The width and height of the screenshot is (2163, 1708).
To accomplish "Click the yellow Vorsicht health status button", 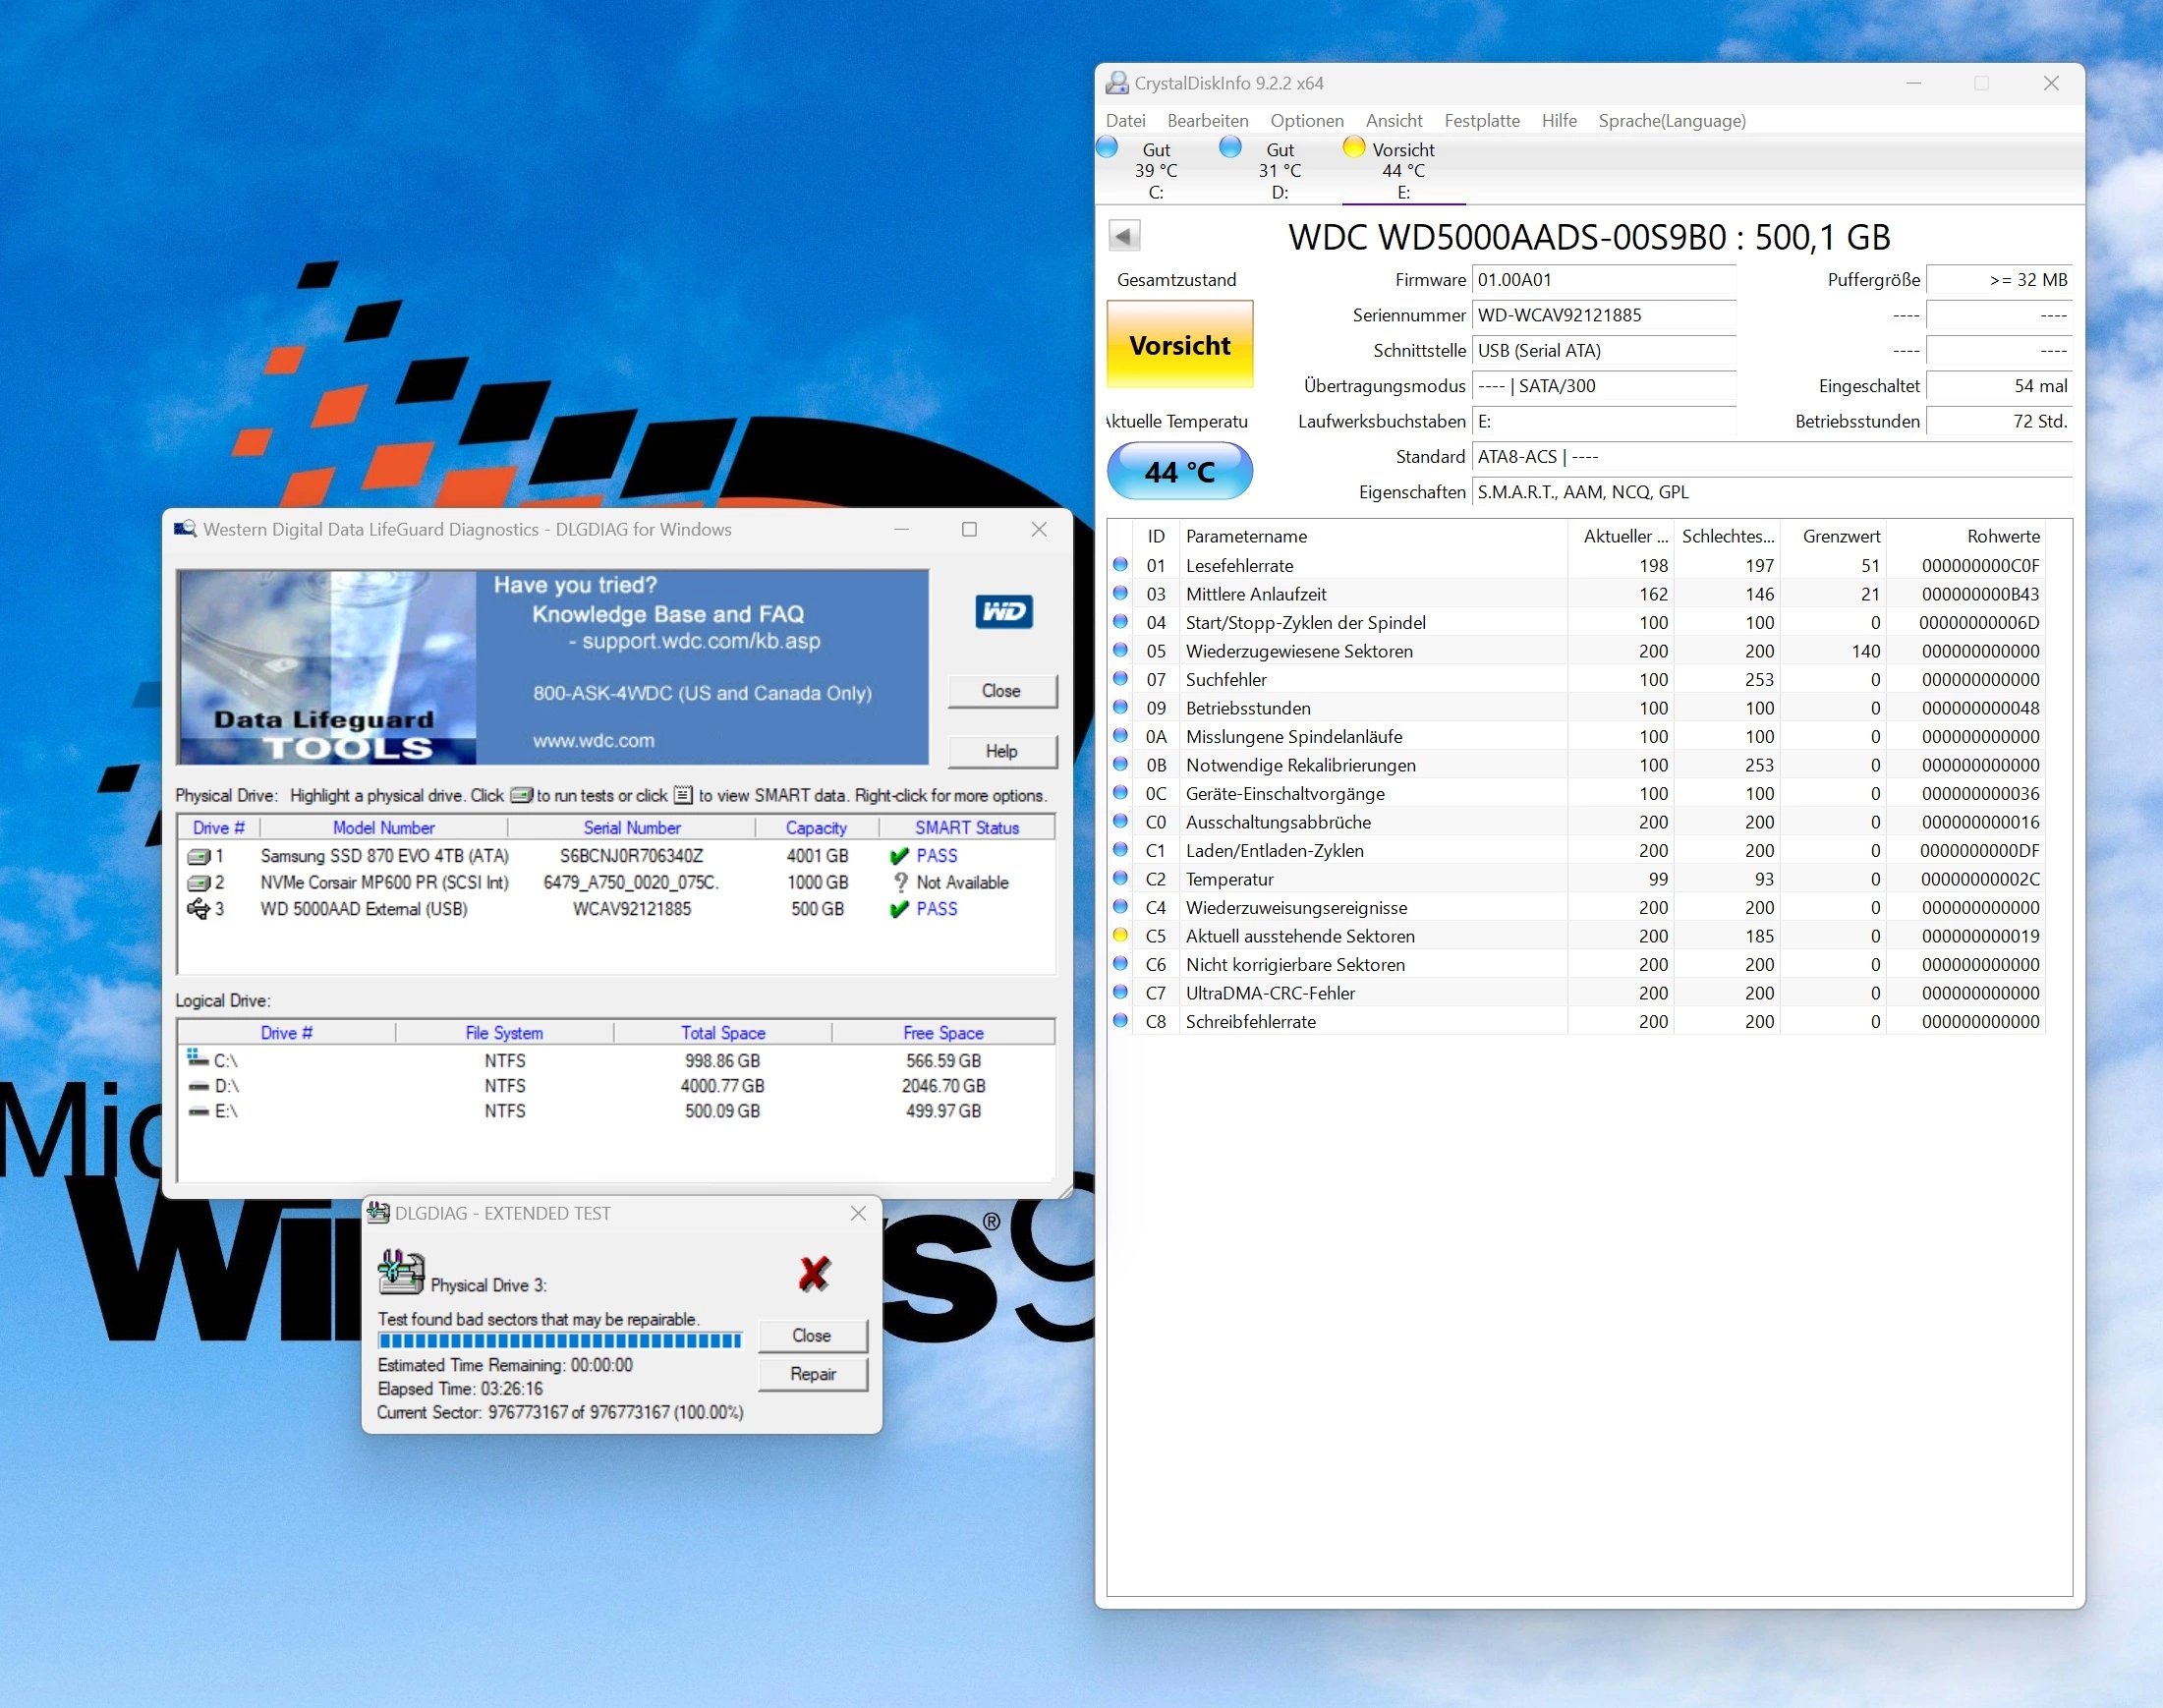I will point(1179,345).
